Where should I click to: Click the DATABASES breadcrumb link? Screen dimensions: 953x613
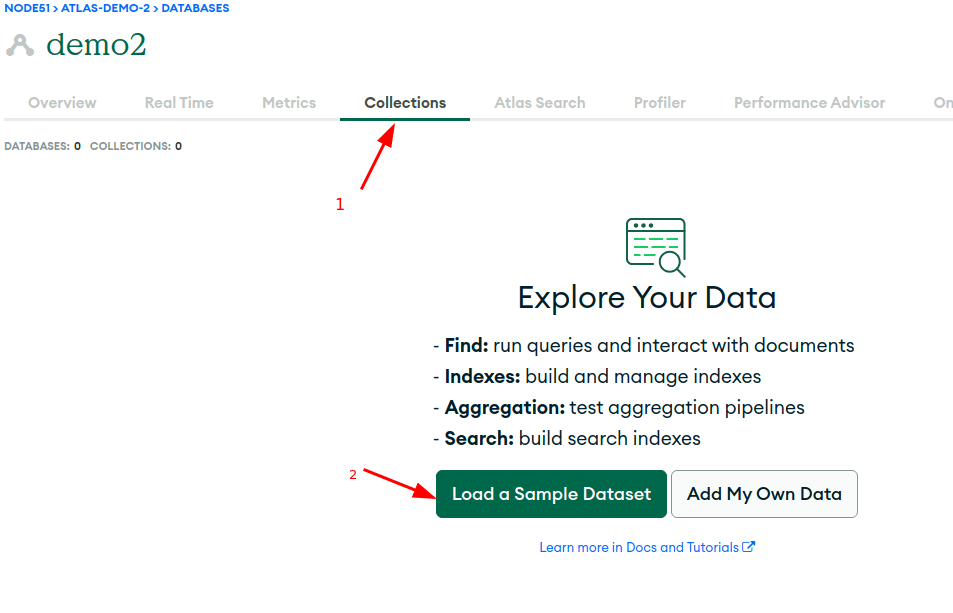pyautogui.click(x=194, y=8)
